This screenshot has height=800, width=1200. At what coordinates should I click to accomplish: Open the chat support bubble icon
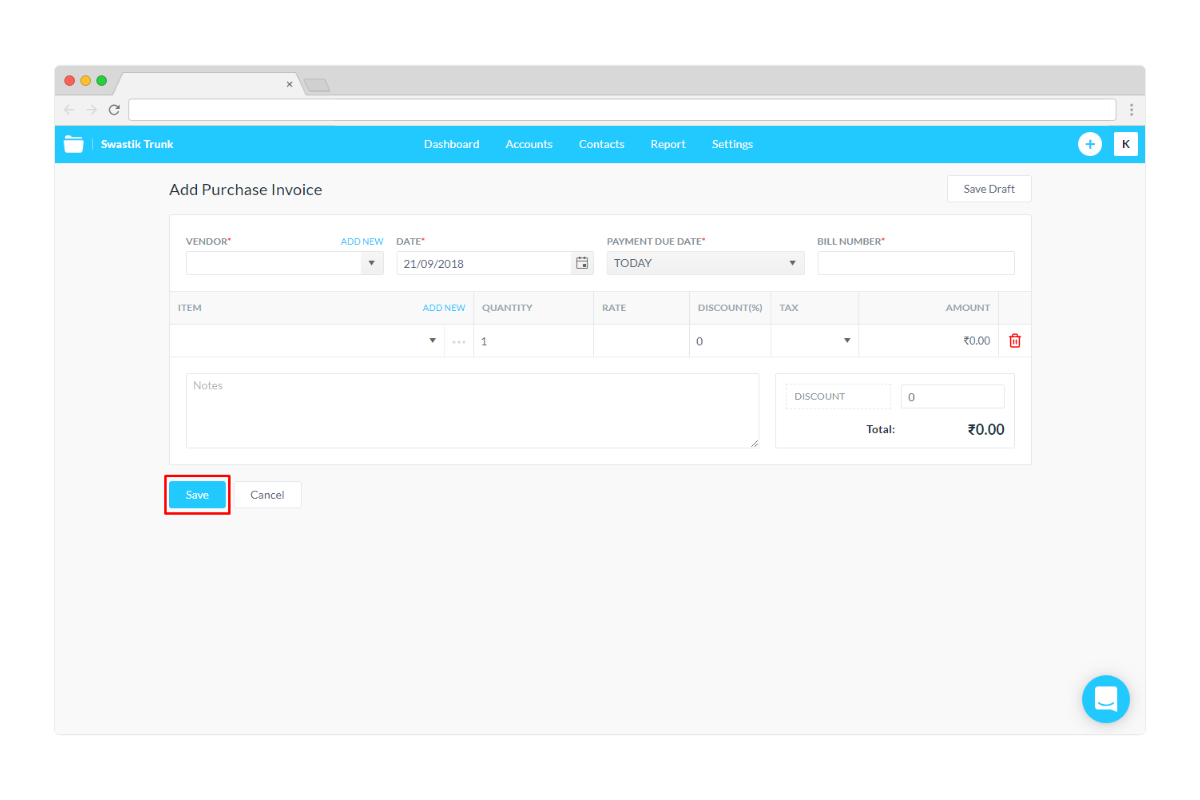1106,699
